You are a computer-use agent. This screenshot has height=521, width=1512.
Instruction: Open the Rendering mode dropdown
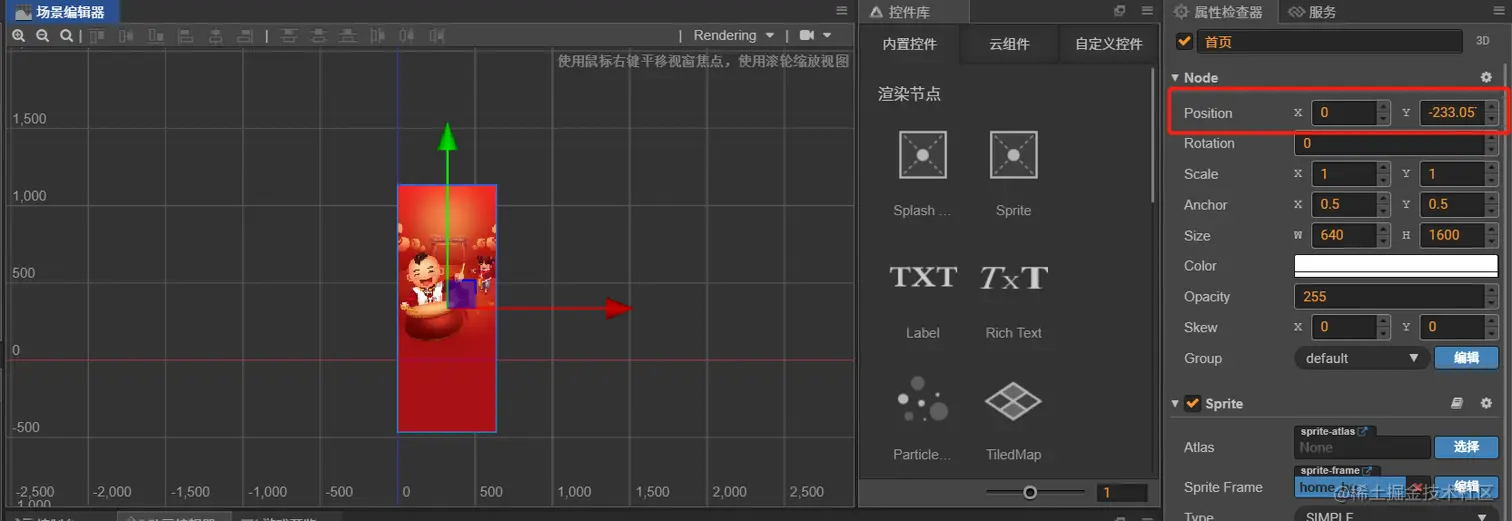734,35
